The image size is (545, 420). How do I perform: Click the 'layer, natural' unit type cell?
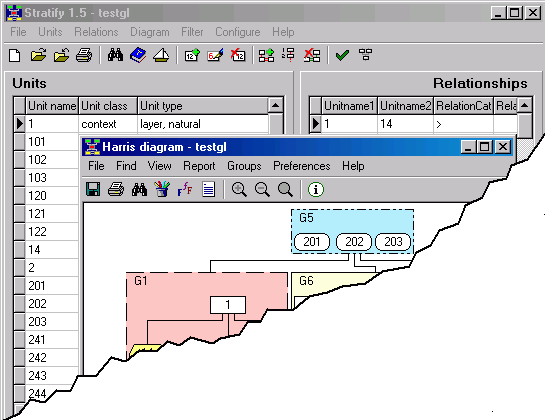[x=203, y=124]
